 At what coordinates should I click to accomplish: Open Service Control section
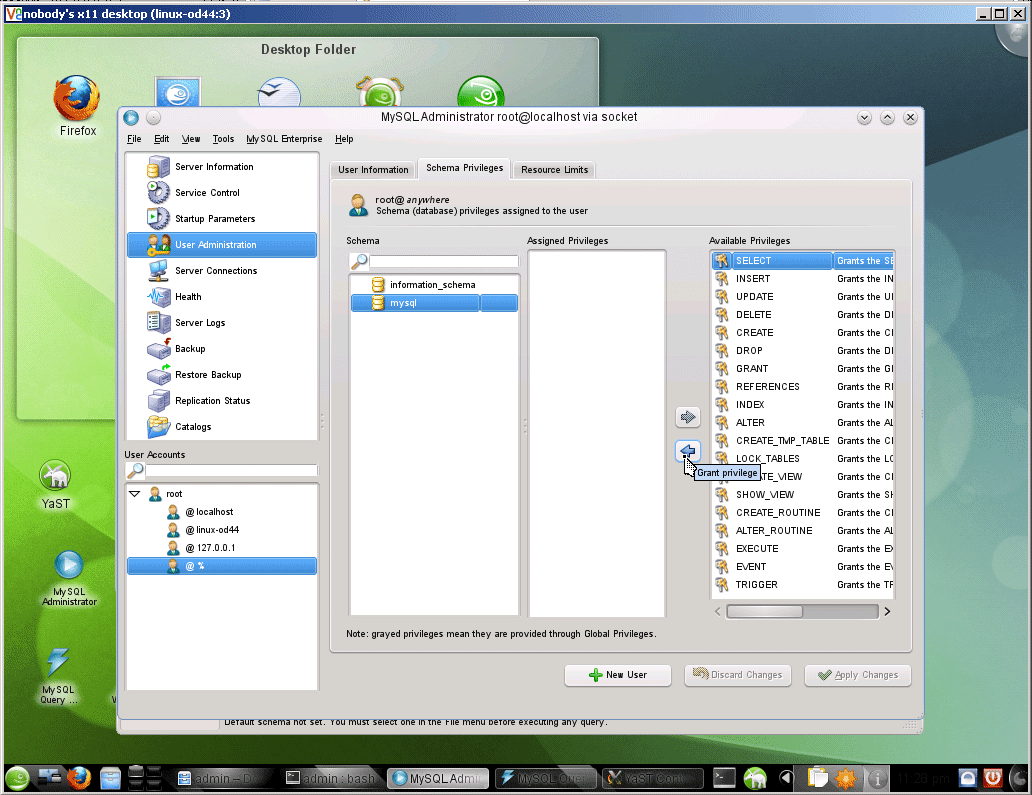point(222,193)
